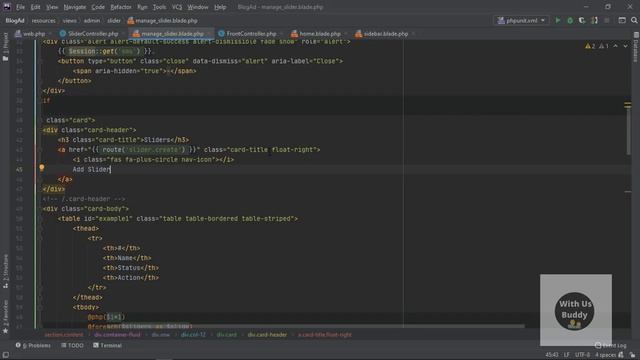
Task: Open the Edit menu
Action: (x=36, y=7)
